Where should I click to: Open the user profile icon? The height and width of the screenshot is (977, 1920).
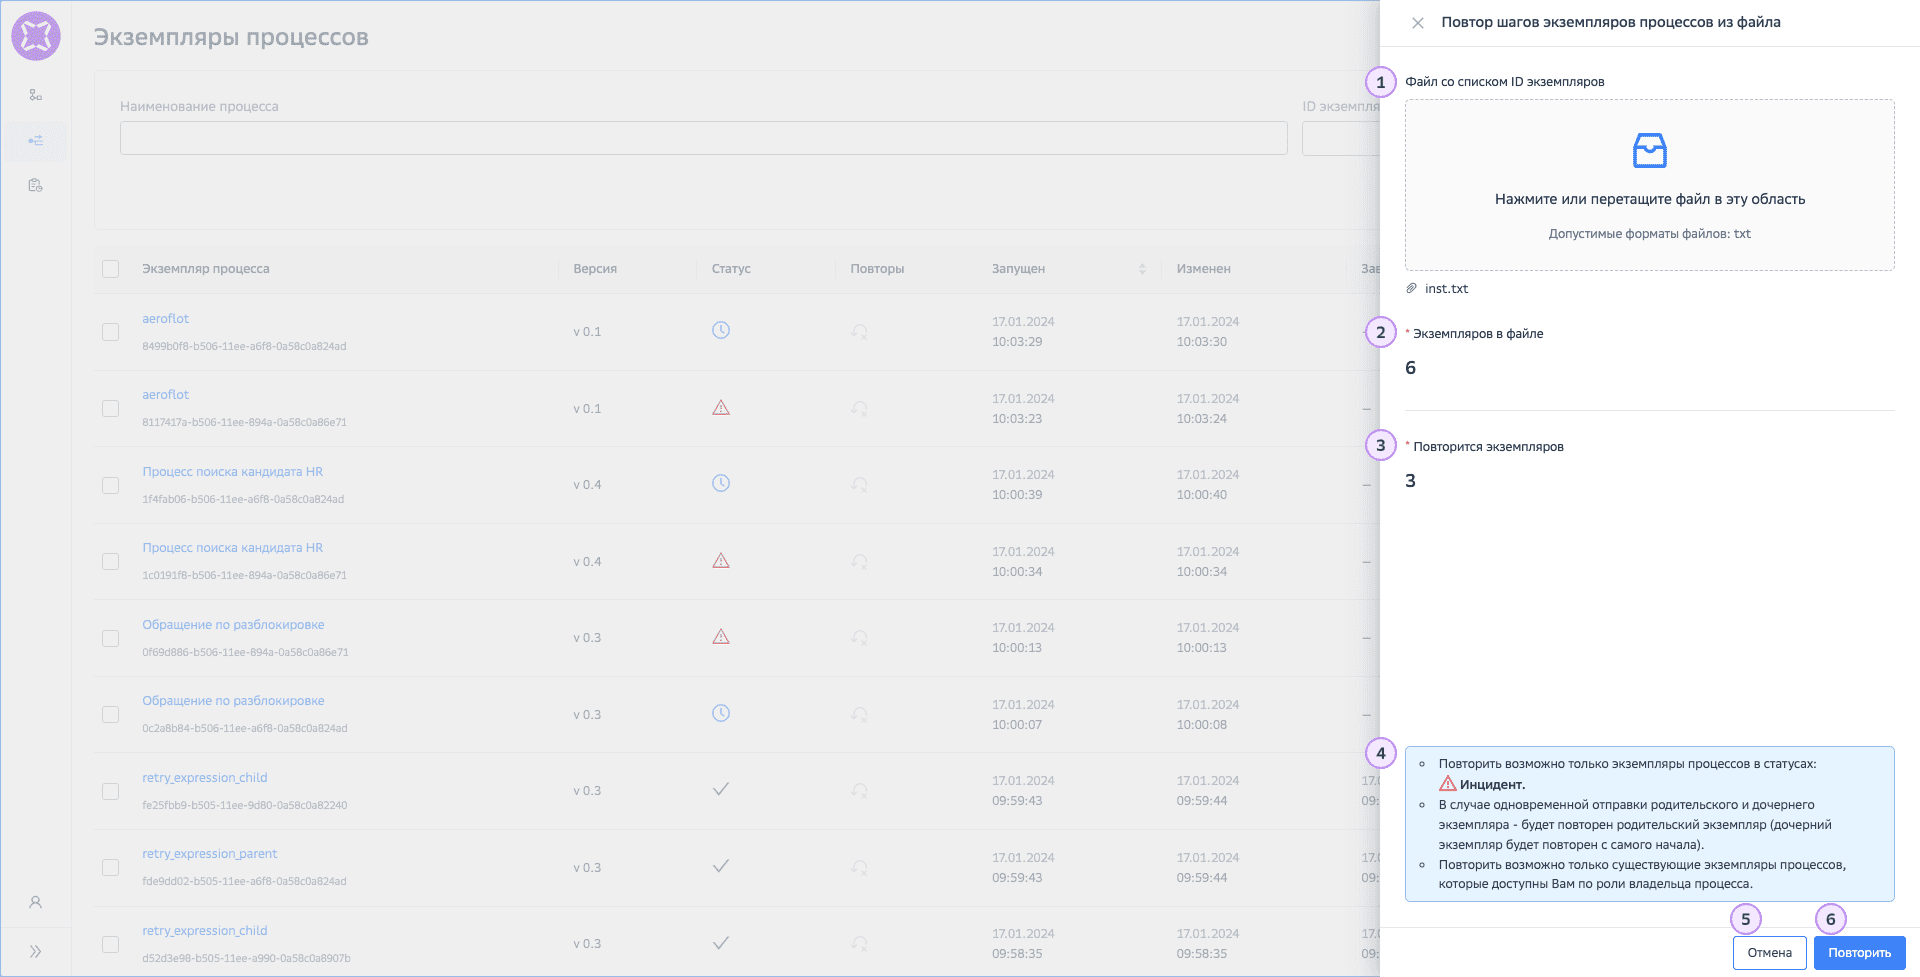pos(36,902)
